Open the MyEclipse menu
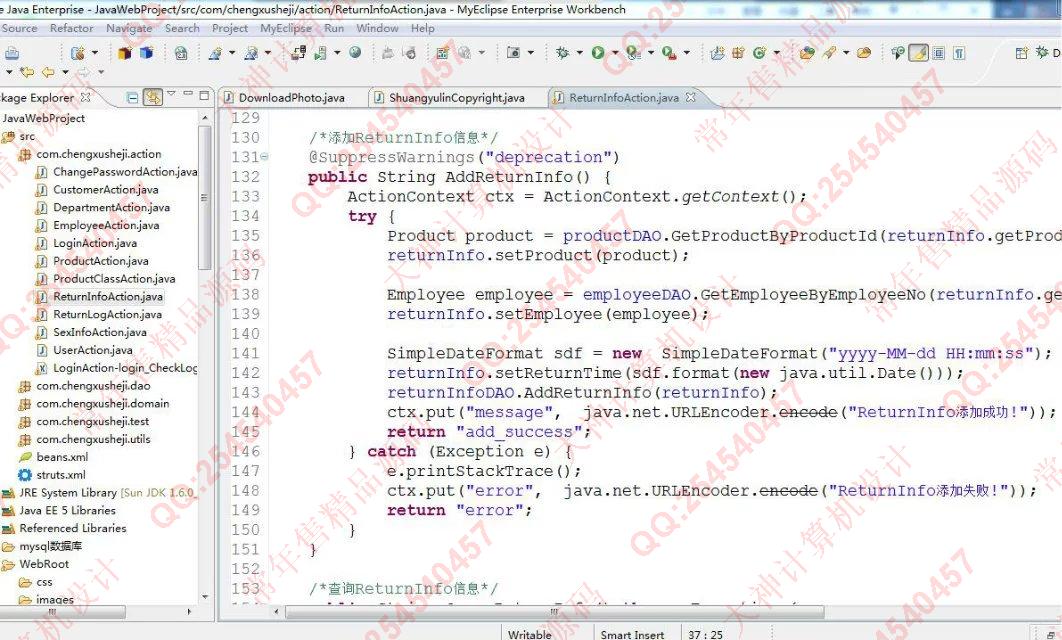This screenshot has width=1062, height=640. (x=286, y=28)
